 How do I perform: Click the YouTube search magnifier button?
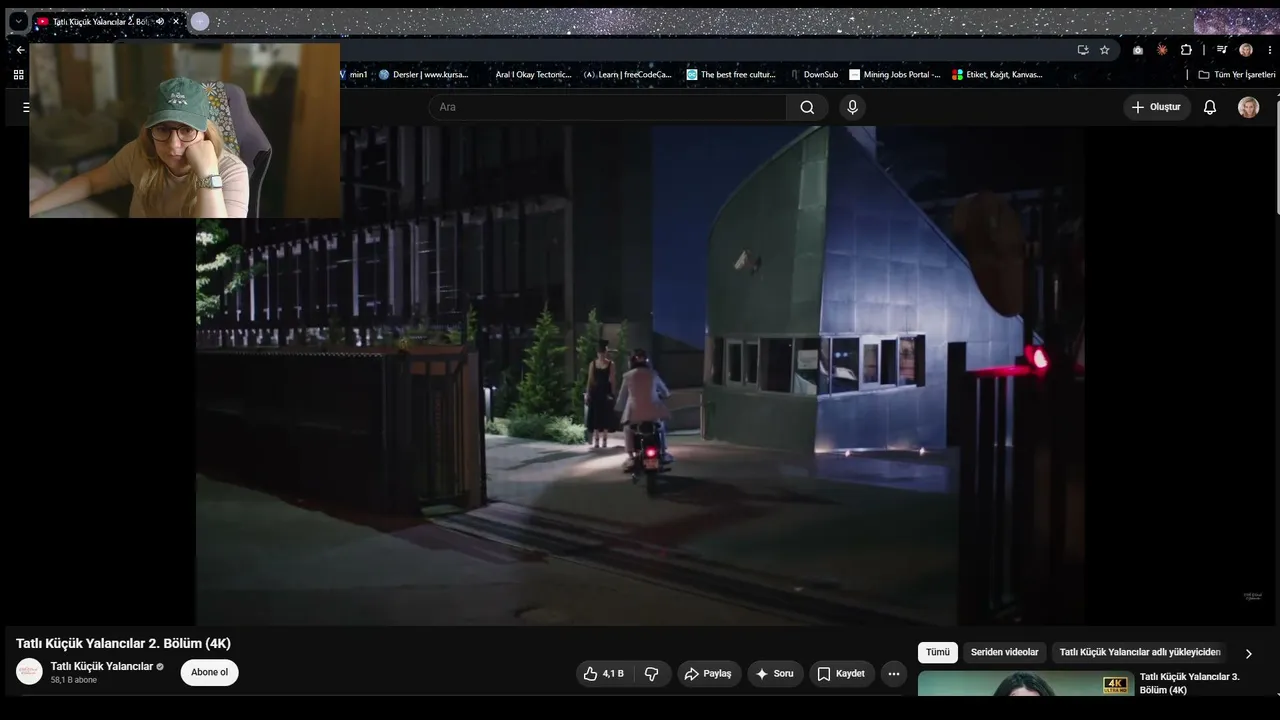(x=807, y=107)
